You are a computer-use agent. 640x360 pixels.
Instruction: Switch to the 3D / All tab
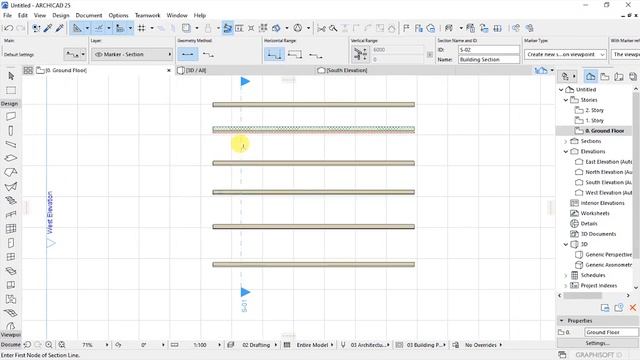[x=196, y=70]
